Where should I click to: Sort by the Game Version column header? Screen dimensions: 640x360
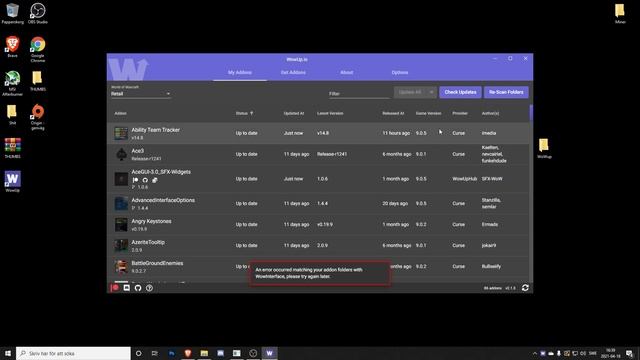tap(429, 113)
